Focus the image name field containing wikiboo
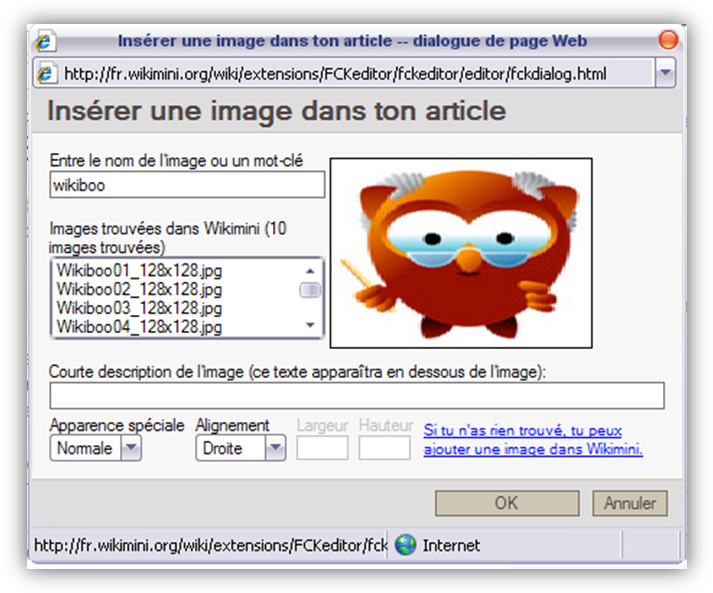The image size is (713, 593). coord(187,185)
